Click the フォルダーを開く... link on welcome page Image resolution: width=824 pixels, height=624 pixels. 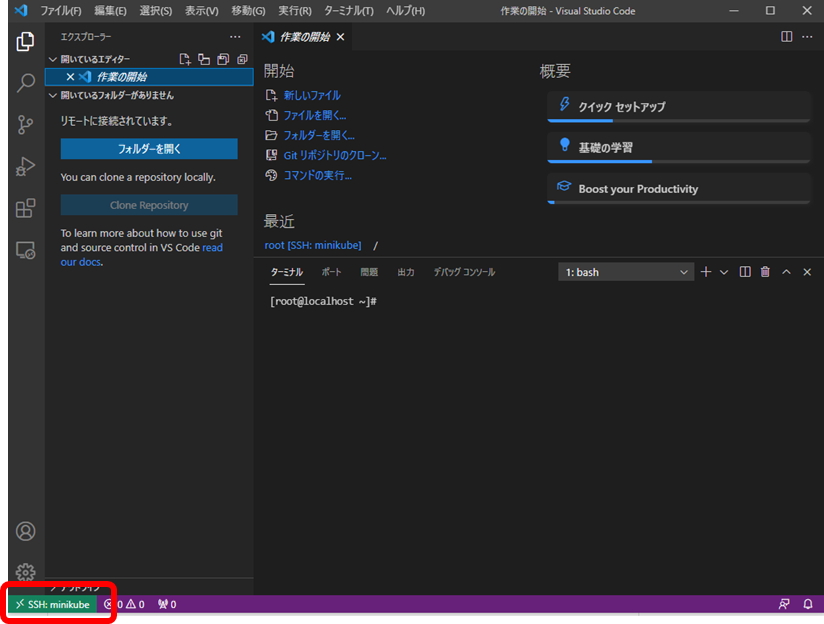[x=319, y=135]
